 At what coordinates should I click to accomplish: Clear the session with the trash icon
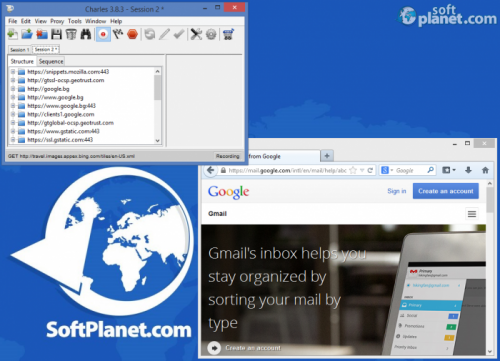[x=71, y=34]
